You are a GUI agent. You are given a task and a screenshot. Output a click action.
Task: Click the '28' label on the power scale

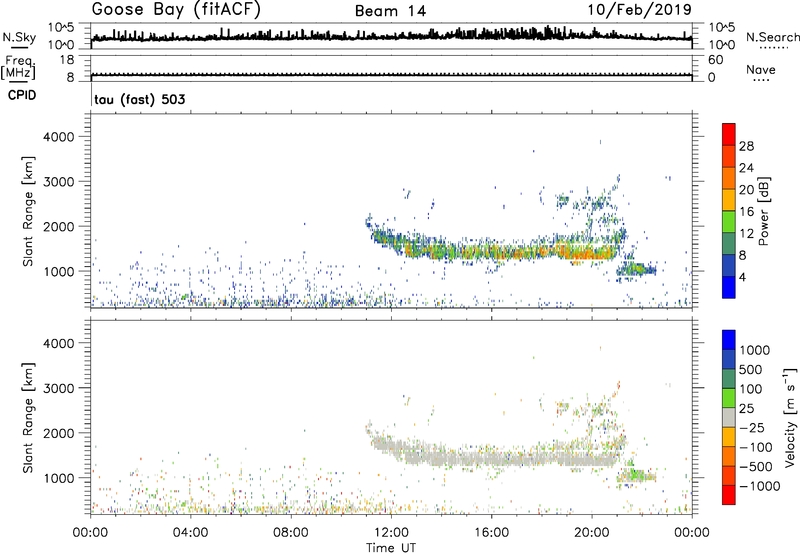(x=746, y=146)
